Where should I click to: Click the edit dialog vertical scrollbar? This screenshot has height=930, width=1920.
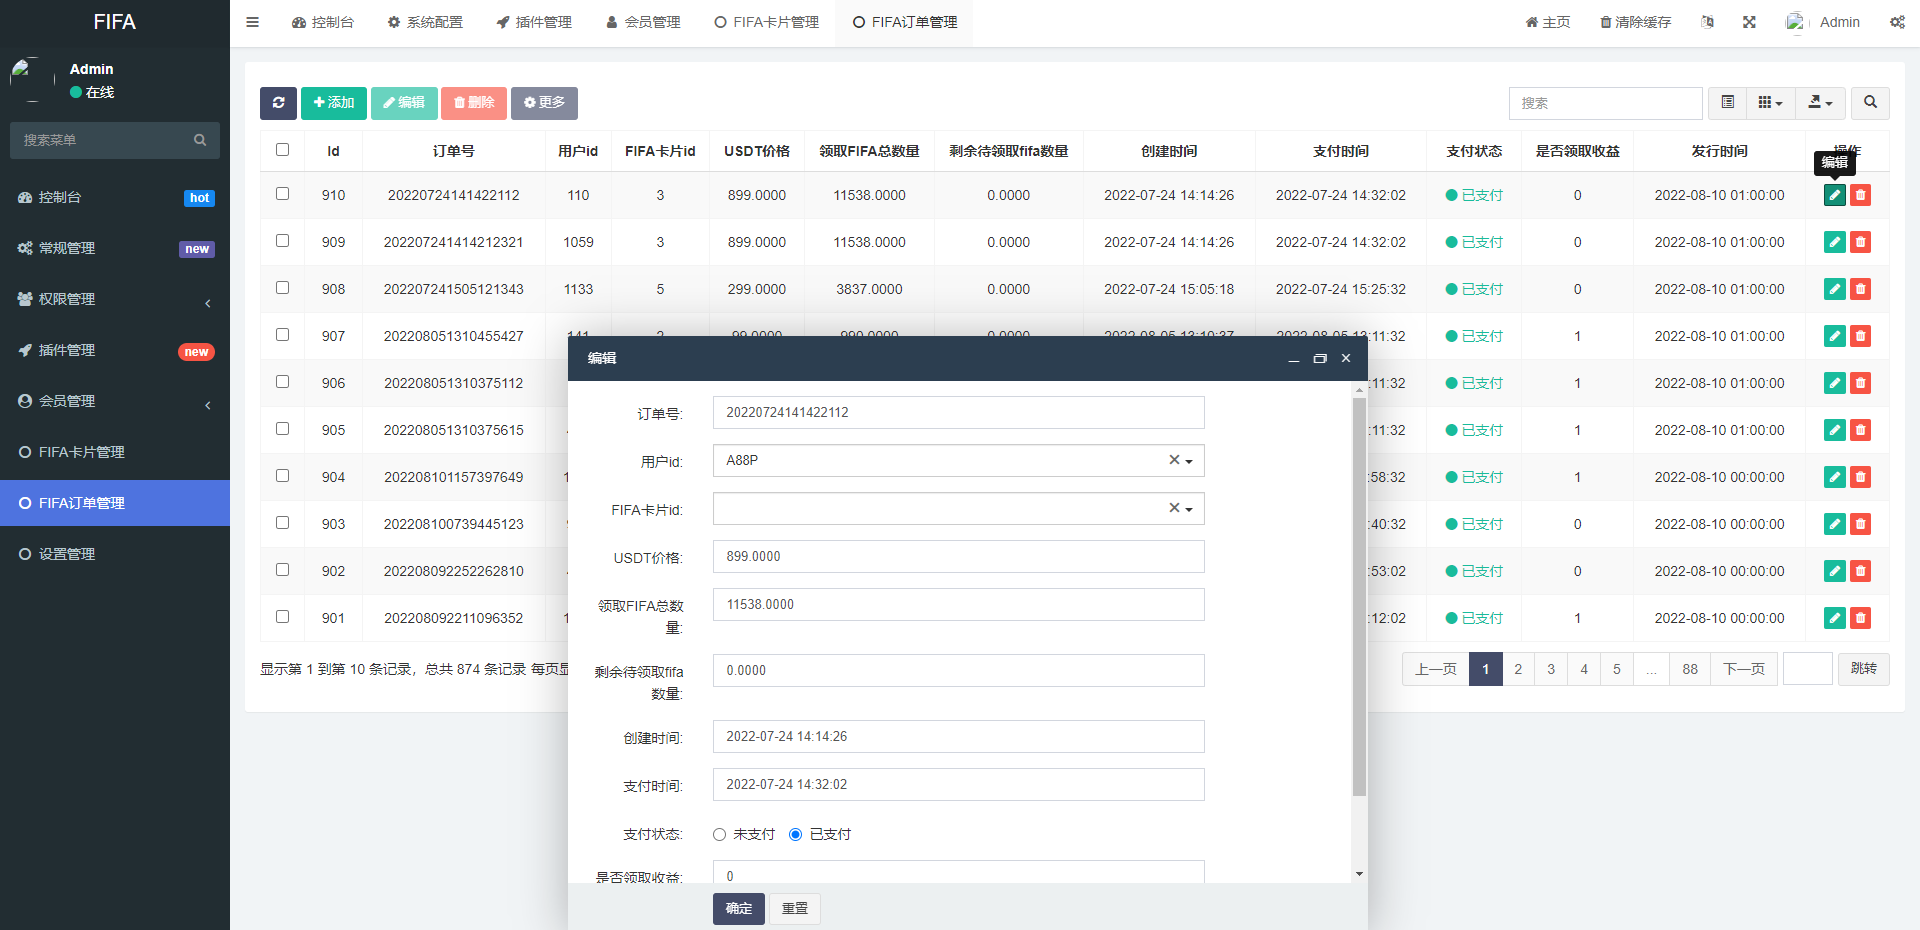click(x=1359, y=600)
